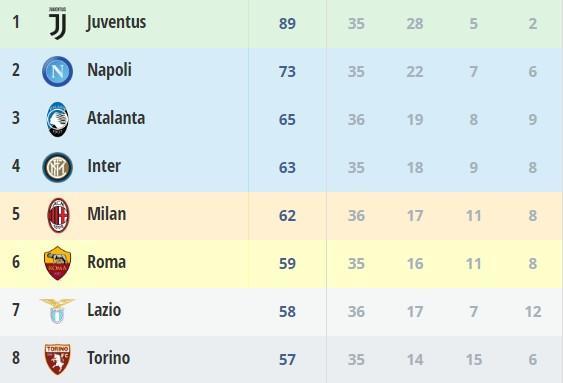
Task: Click the Roma club crest
Action: coord(57,263)
